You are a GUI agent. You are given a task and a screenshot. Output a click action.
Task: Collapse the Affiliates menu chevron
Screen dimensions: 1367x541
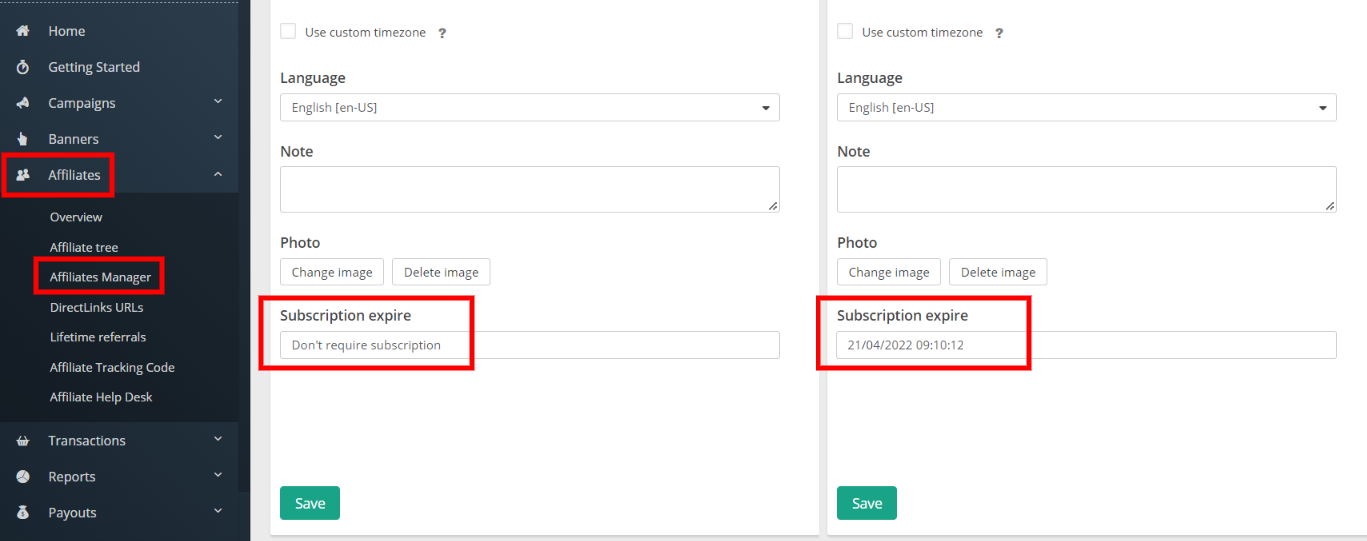point(218,174)
